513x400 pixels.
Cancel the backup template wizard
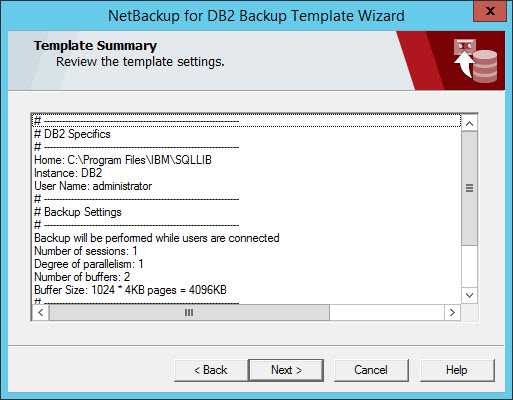click(371, 370)
